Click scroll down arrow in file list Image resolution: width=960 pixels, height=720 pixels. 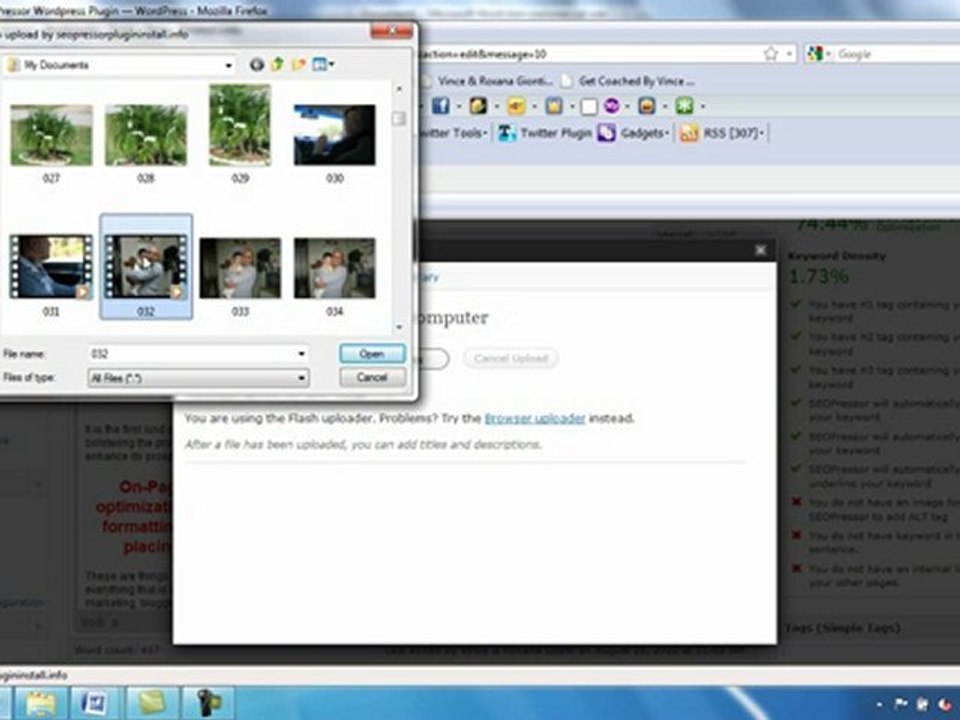coord(399,327)
